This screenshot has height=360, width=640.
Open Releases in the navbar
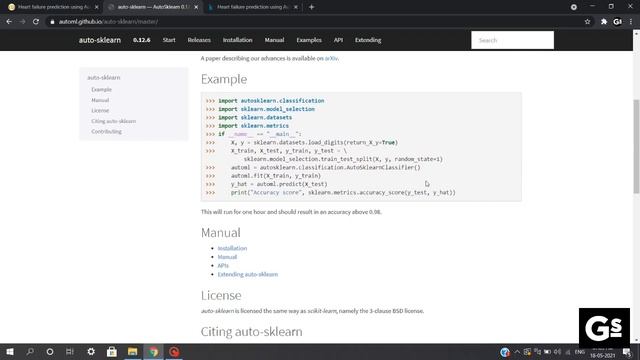[x=199, y=40]
